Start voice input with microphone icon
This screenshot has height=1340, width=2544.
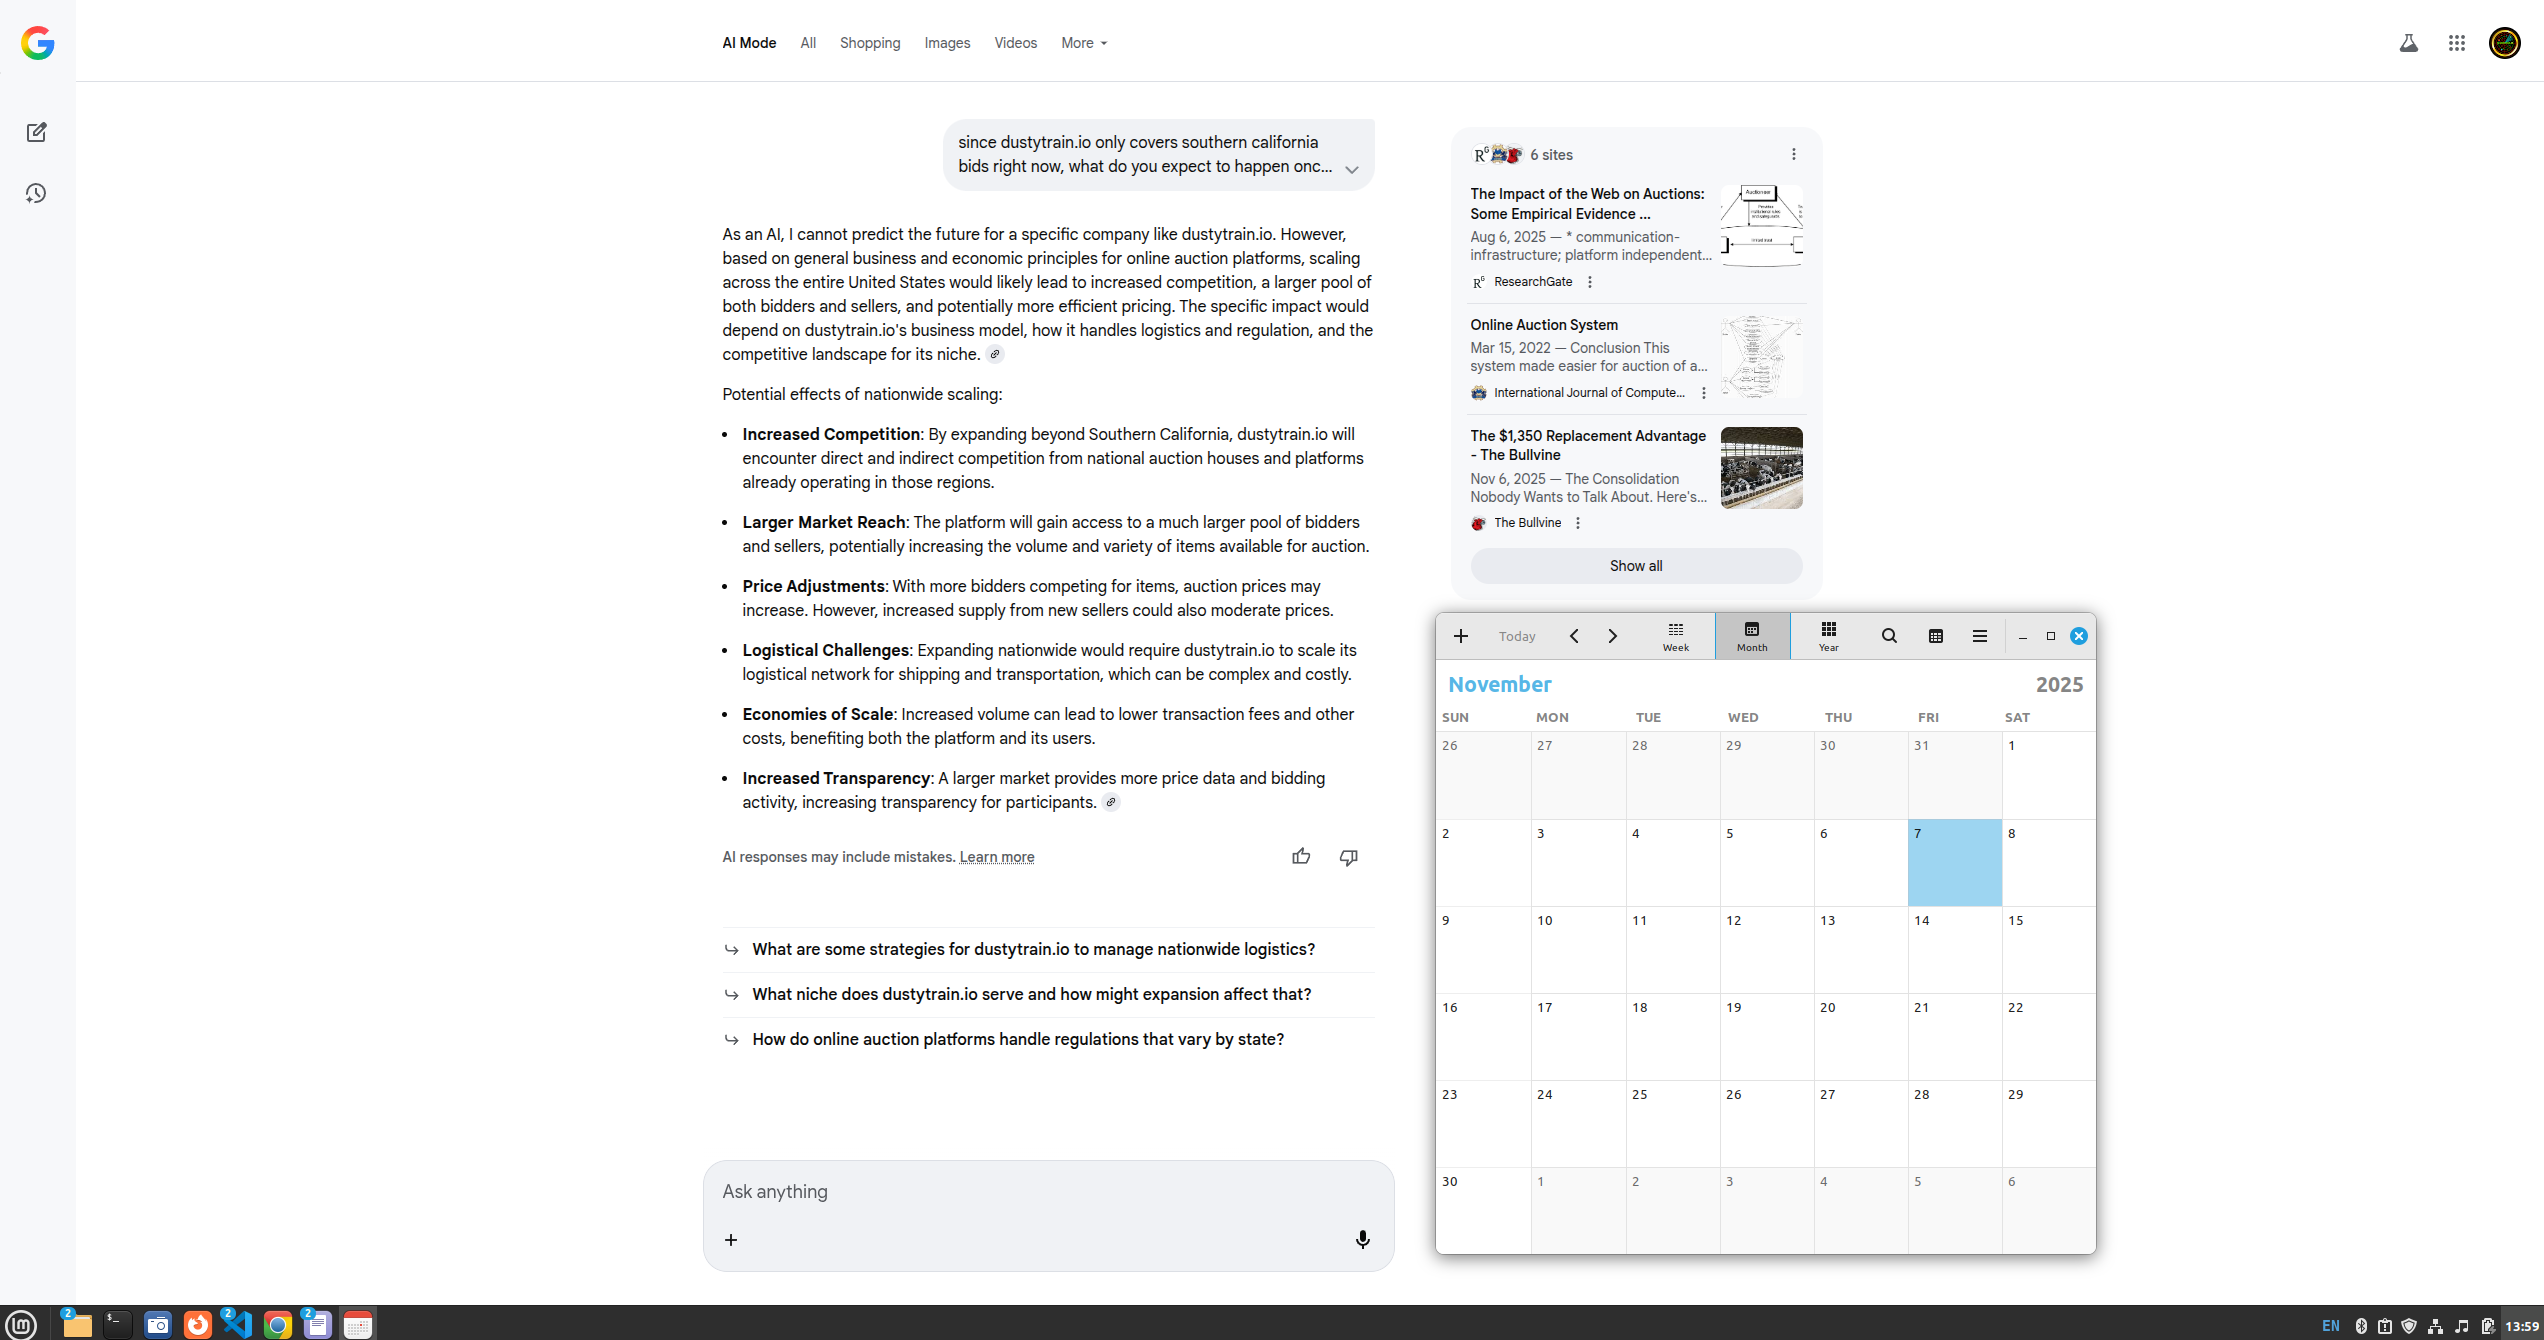click(x=1362, y=1239)
